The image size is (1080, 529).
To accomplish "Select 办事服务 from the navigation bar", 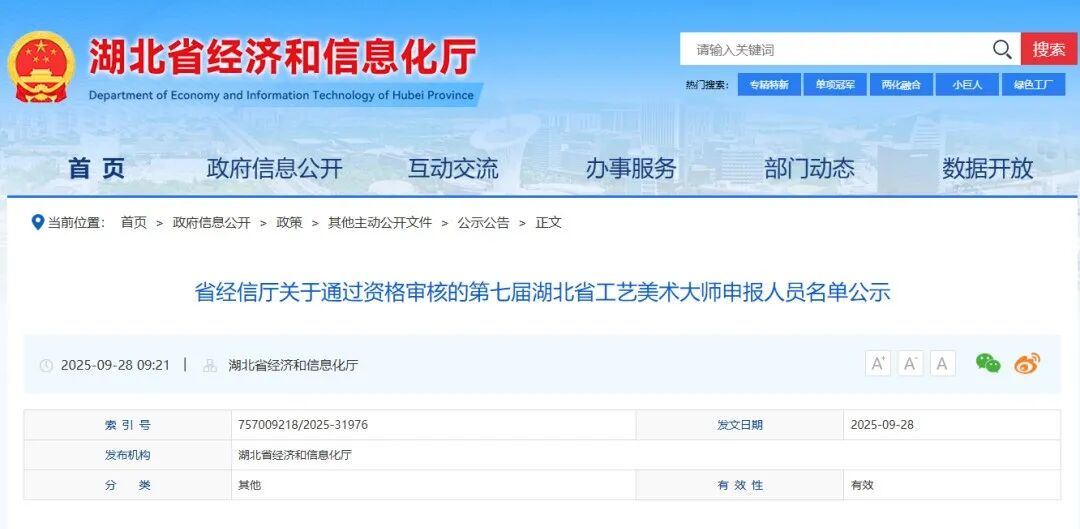I will [631, 168].
